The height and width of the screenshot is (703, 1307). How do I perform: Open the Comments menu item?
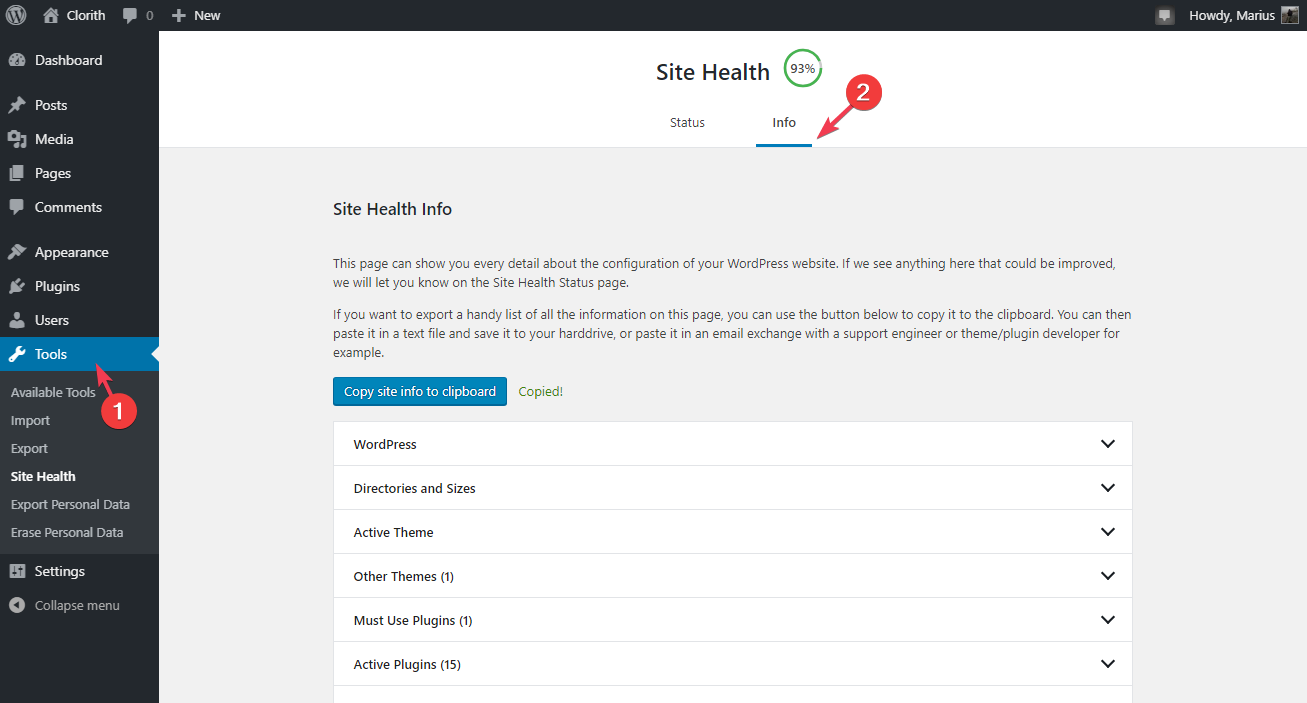point(79,207)
